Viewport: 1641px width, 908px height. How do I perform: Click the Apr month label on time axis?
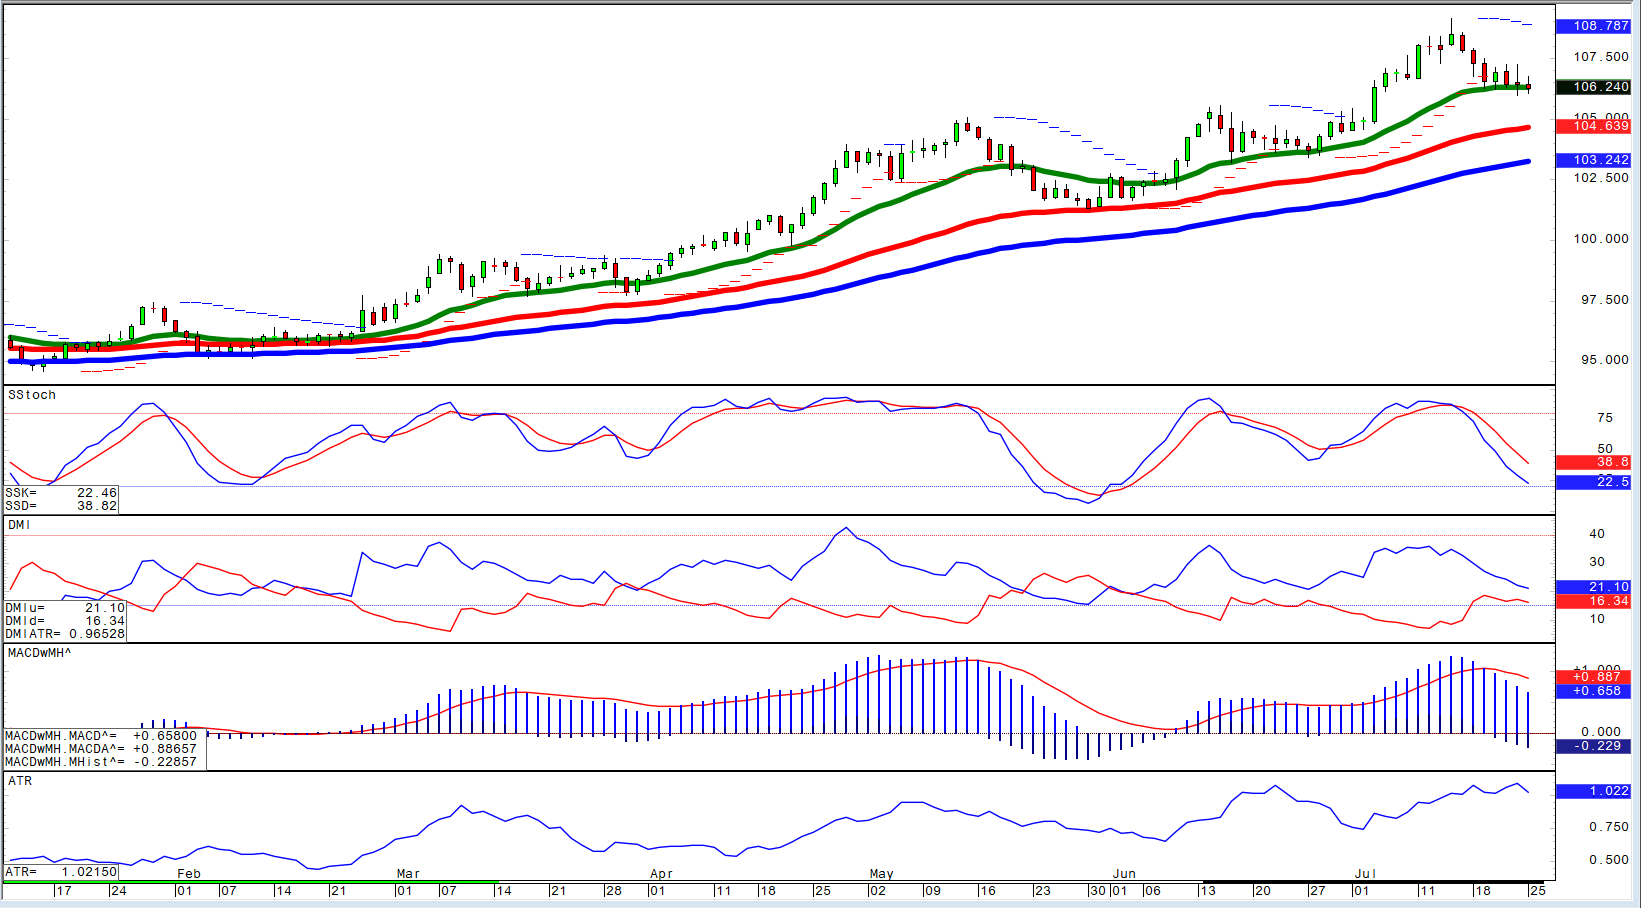[x=661, y=874]
